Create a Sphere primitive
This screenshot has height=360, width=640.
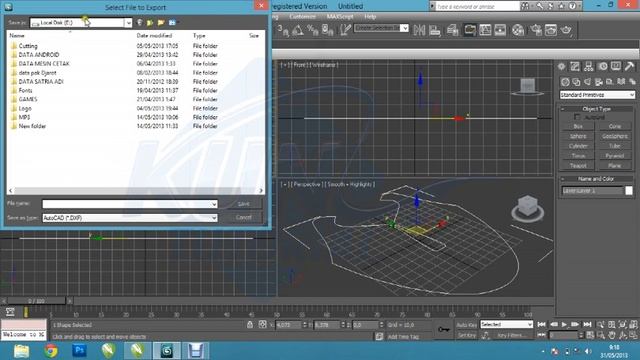coord(578,136)
